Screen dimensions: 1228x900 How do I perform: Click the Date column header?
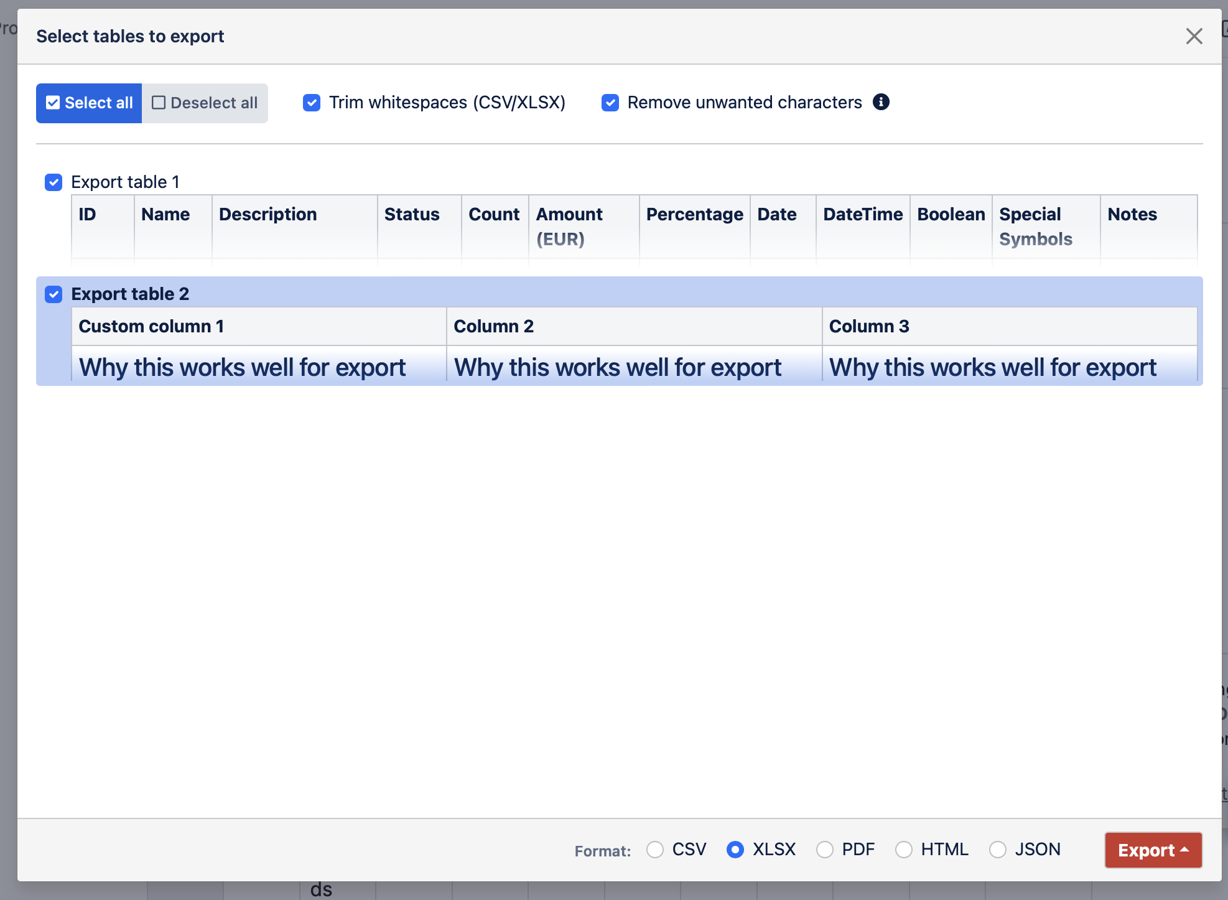[x=783, y=226]
